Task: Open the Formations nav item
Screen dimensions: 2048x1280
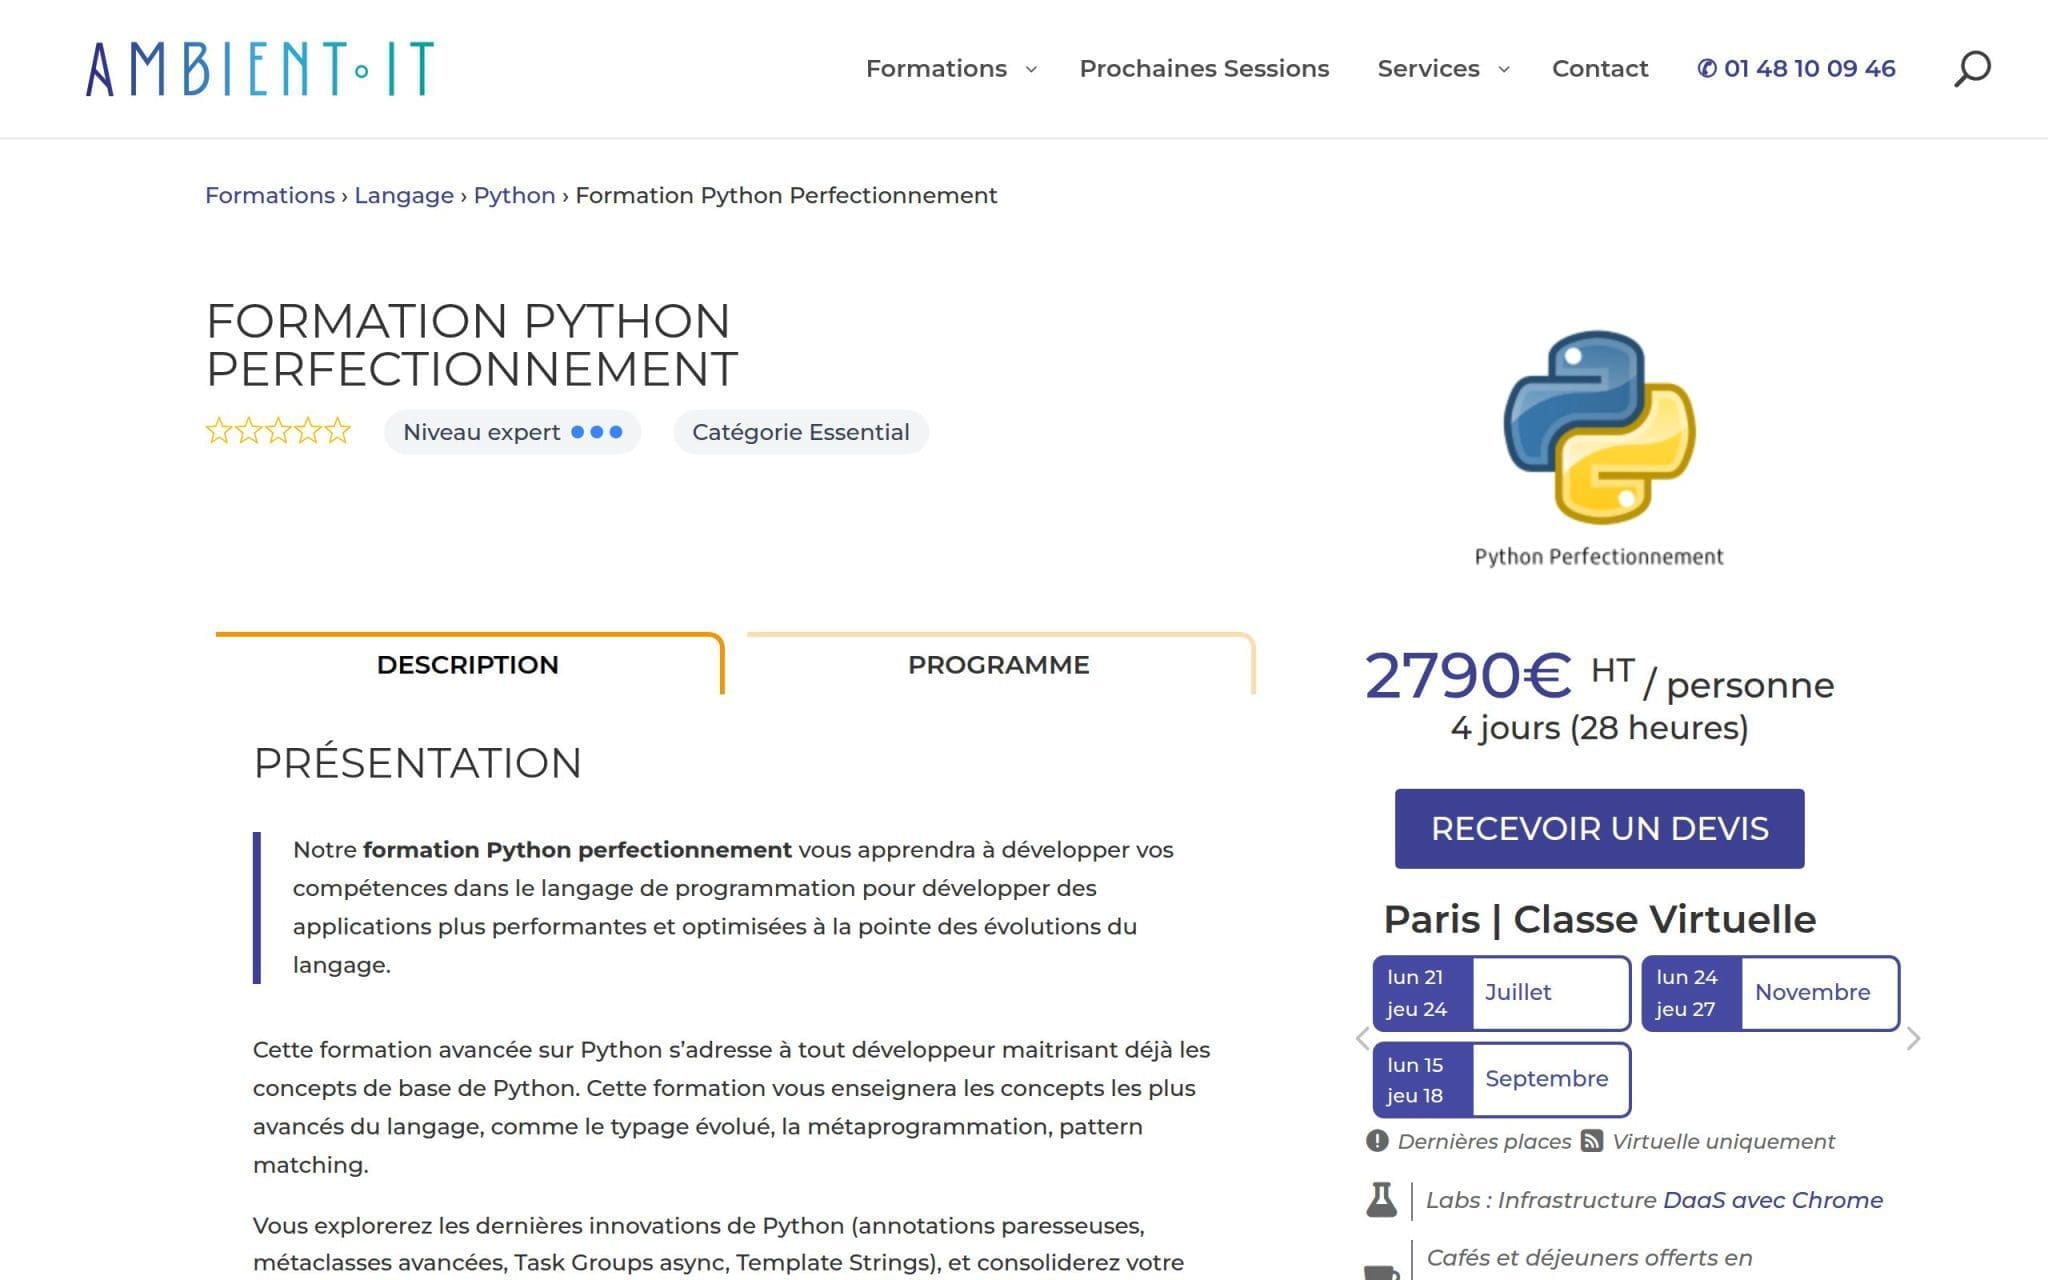Action: [936, 68]
